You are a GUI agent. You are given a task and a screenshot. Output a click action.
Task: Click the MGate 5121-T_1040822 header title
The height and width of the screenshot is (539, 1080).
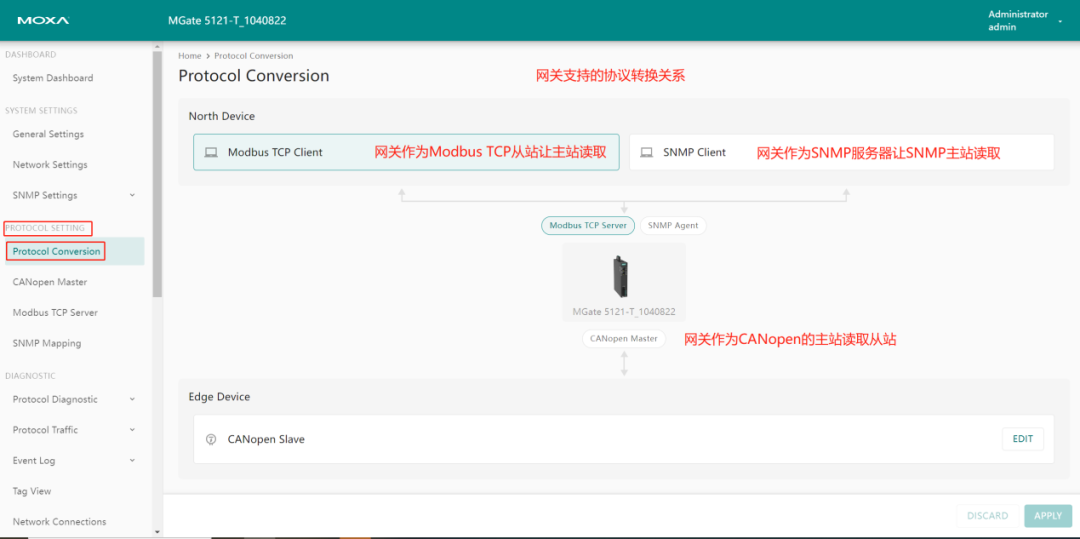click(x=227, y=21)
